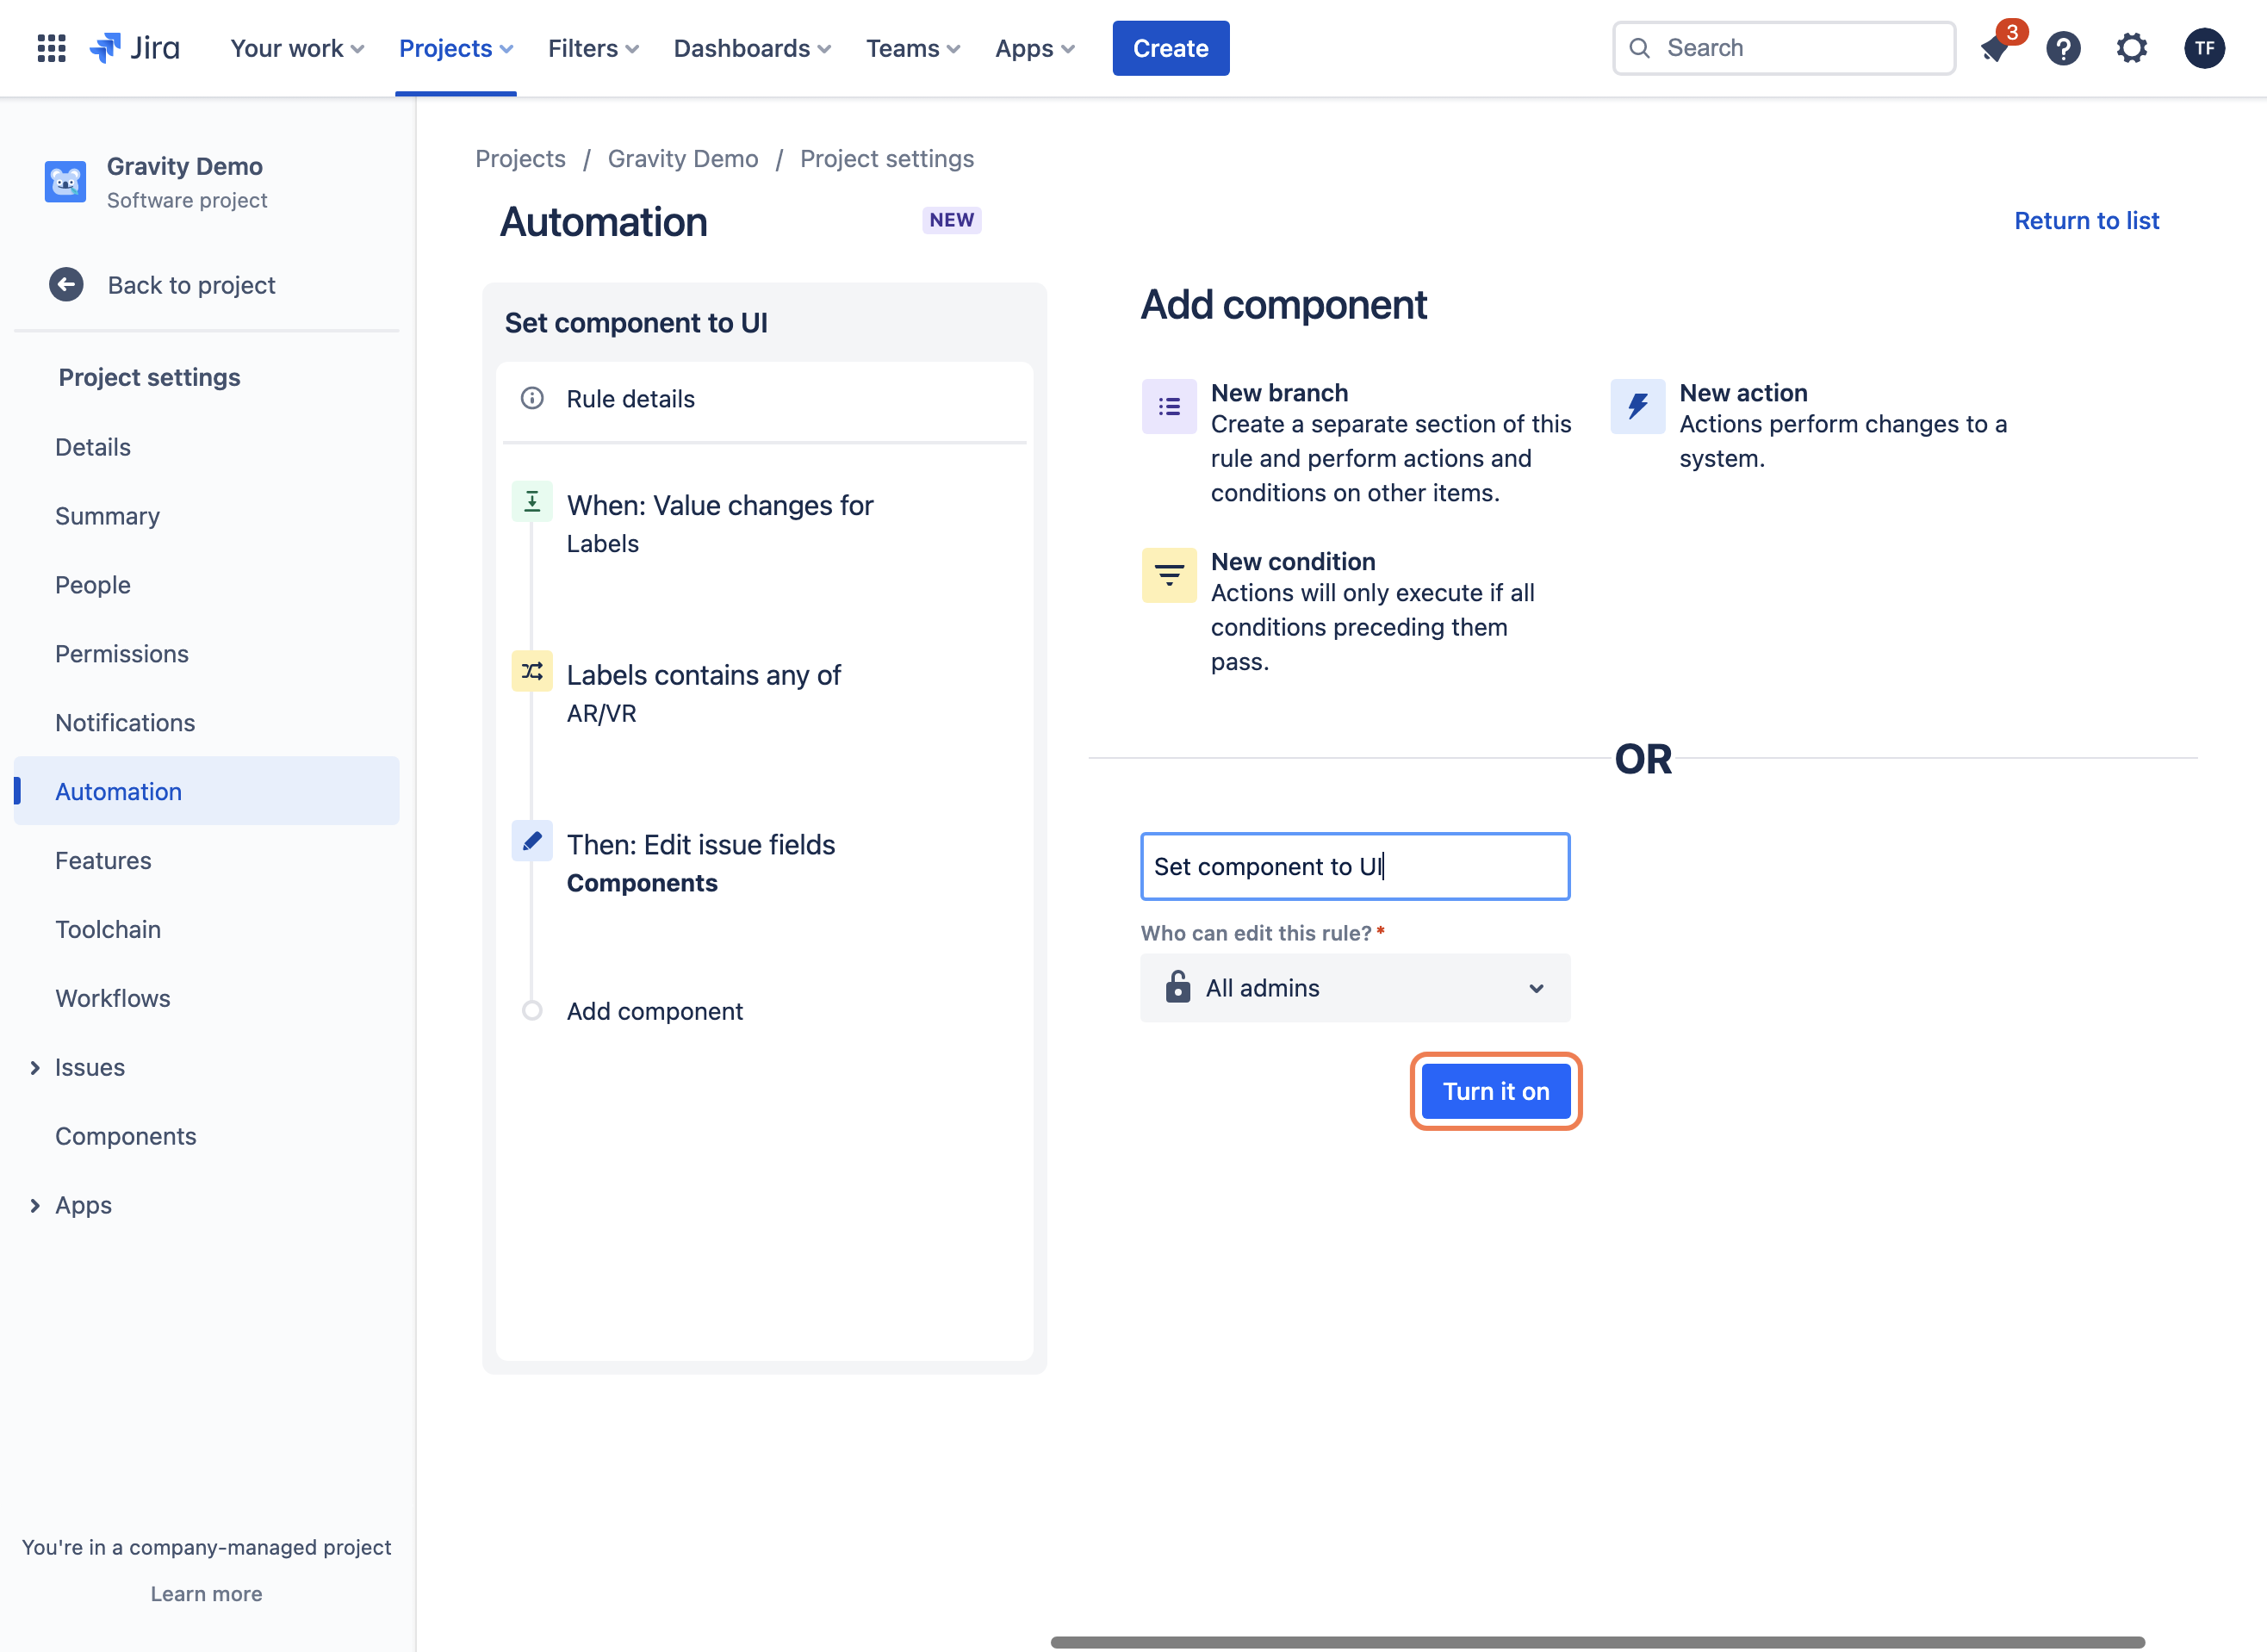Screen dimensions: 2267x1652
Task: Click the rule name input field
Action: (1355, 866)
